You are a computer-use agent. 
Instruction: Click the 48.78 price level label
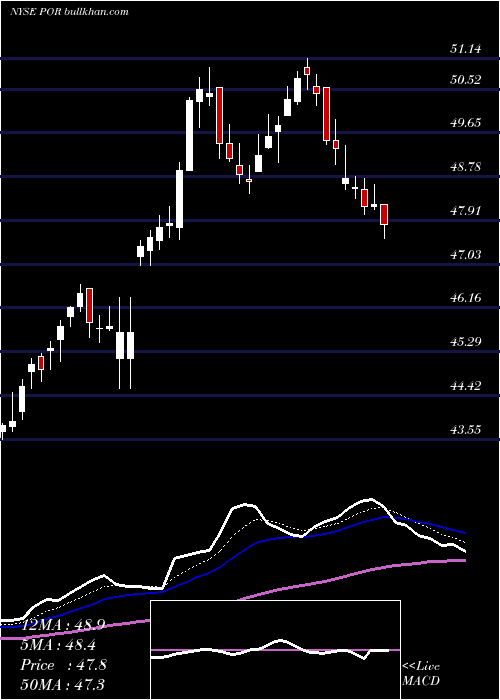click(x=466, y=167)
